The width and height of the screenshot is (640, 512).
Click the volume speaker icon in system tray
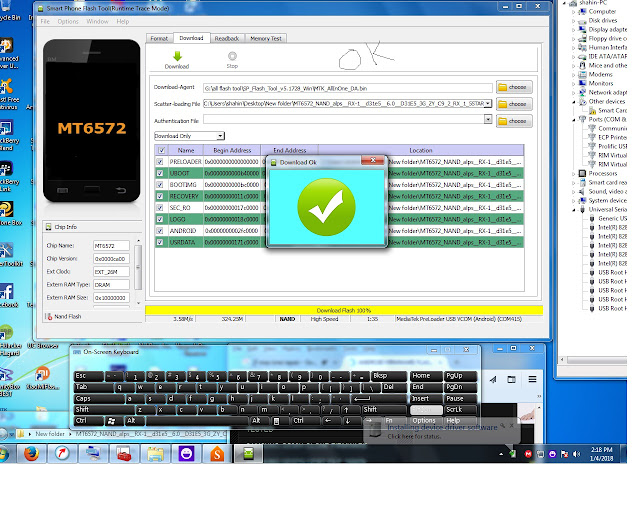coord(576,454)
